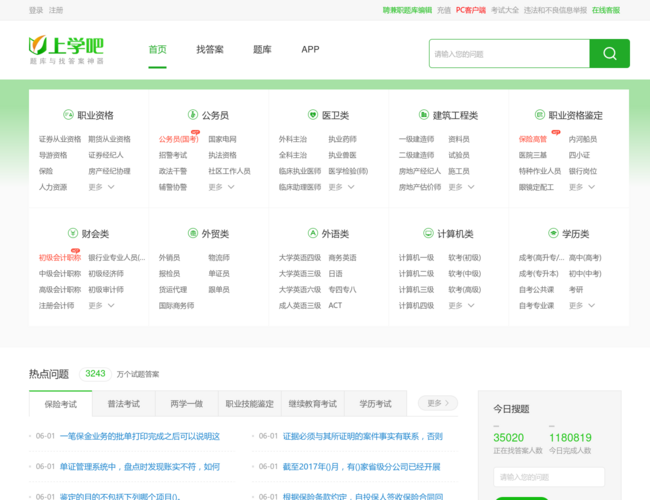Image resolution: width=650 pixels, height=500 pixels.
Task: Open 充值 link at top
Action: (x=444, y=10)
